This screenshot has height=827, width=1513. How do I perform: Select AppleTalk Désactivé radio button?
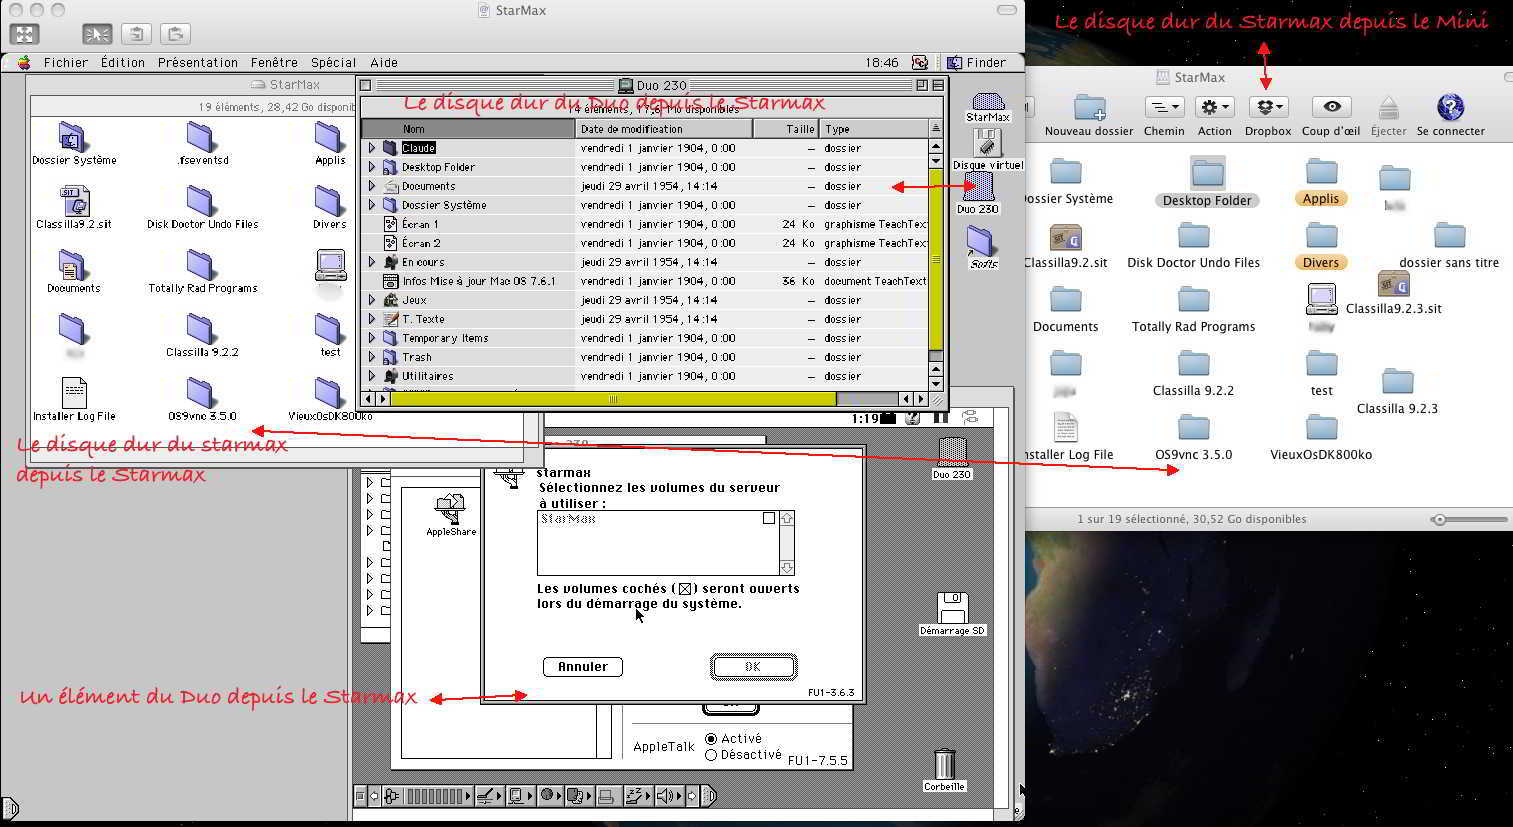[x=711, y=755]
